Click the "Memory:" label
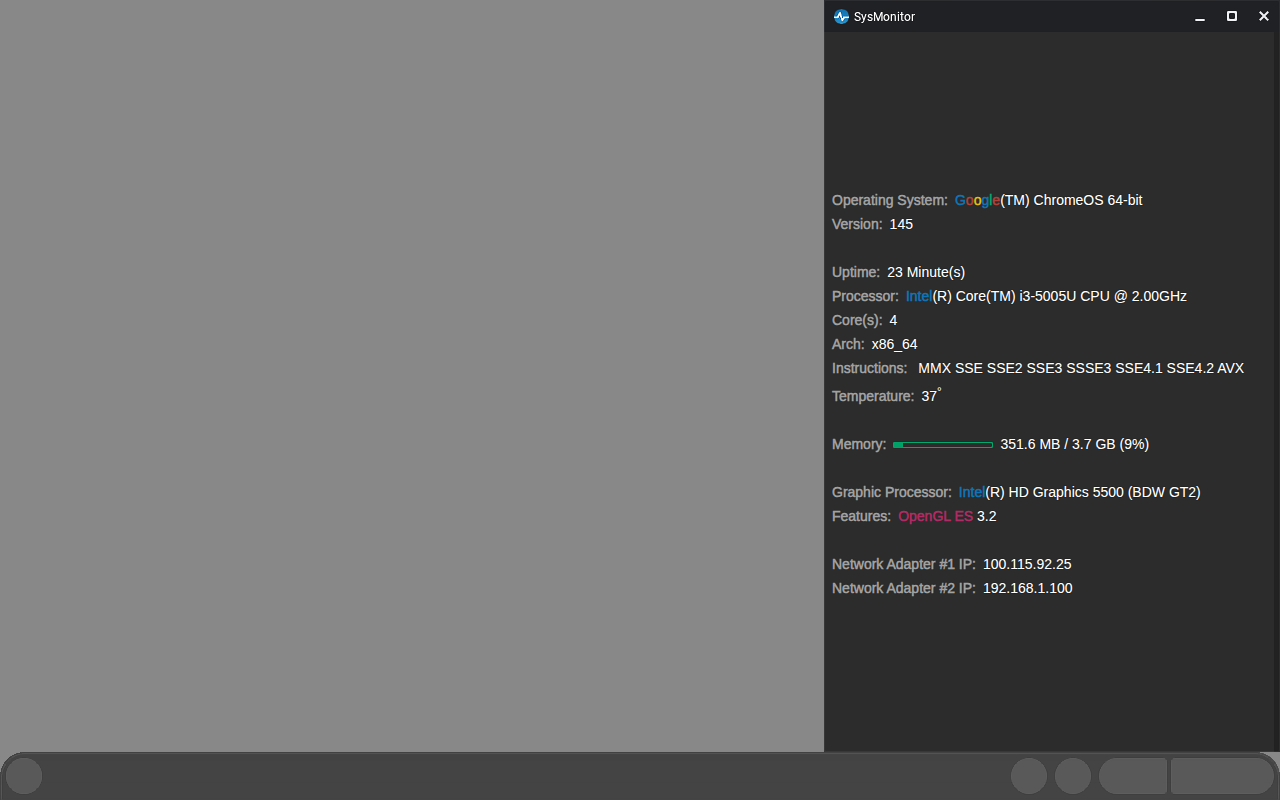 (x=859, y=444)
